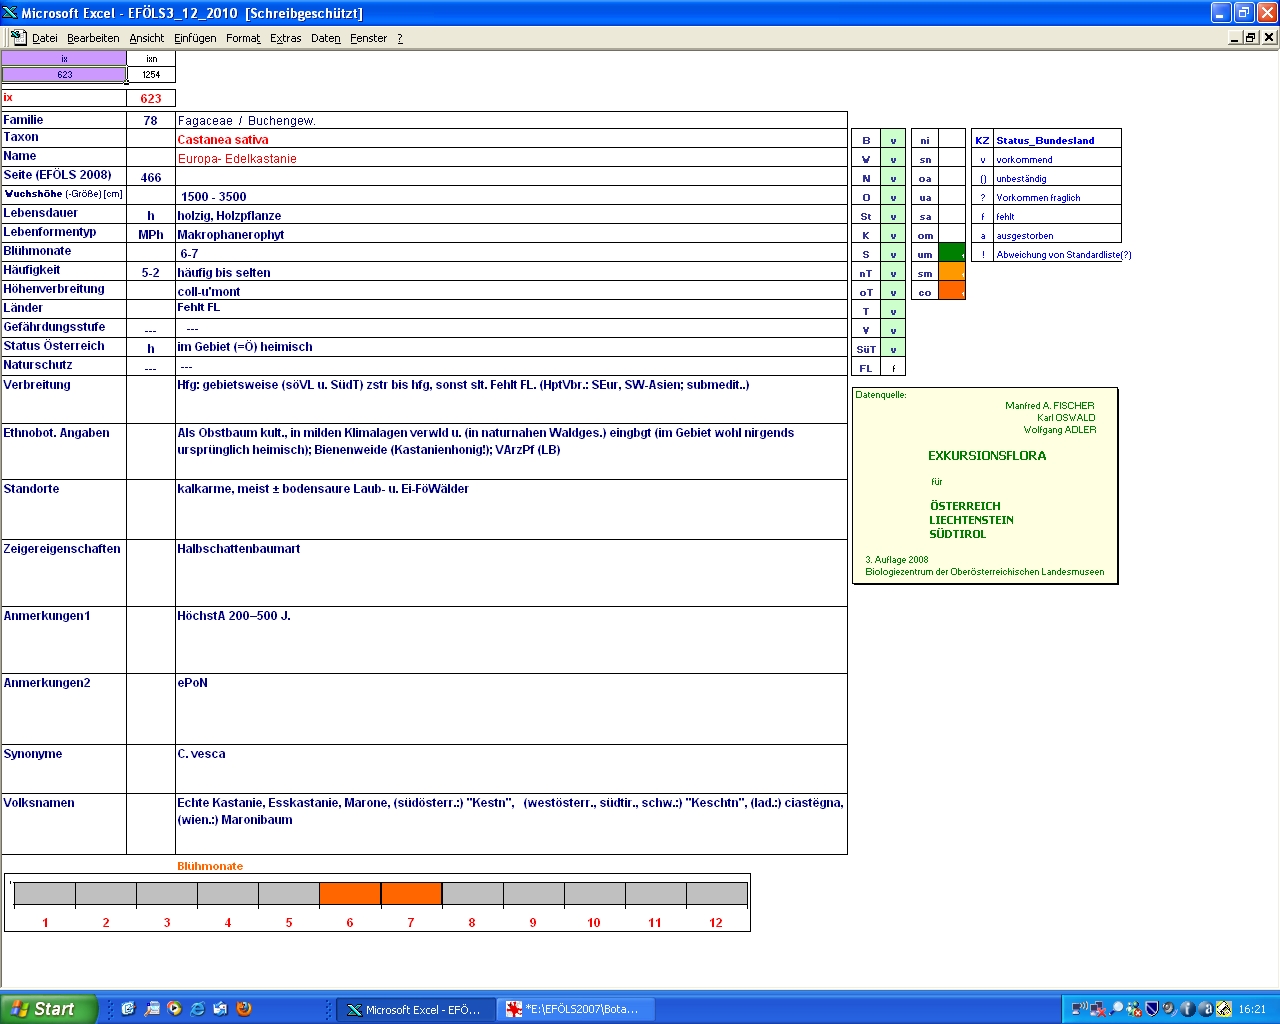Click the dark orange 'co' status color cell
Viewport: 1280px width, 1024px height.
[x=952, y=292]
